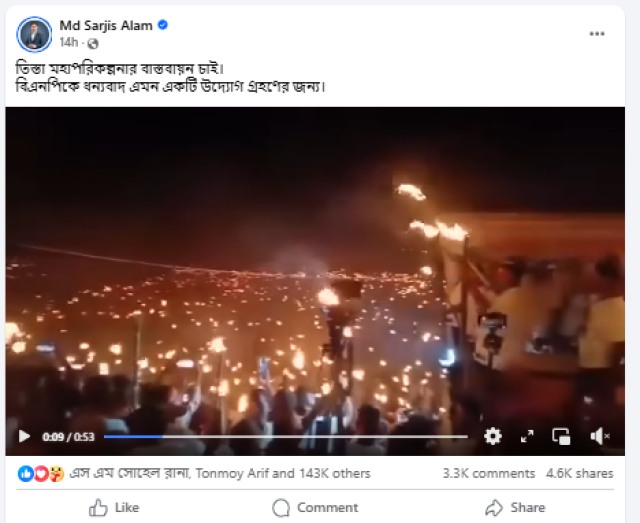This screenshot has height=523, width=640.
Task: Open video settings gear
Action: (493, 436)
